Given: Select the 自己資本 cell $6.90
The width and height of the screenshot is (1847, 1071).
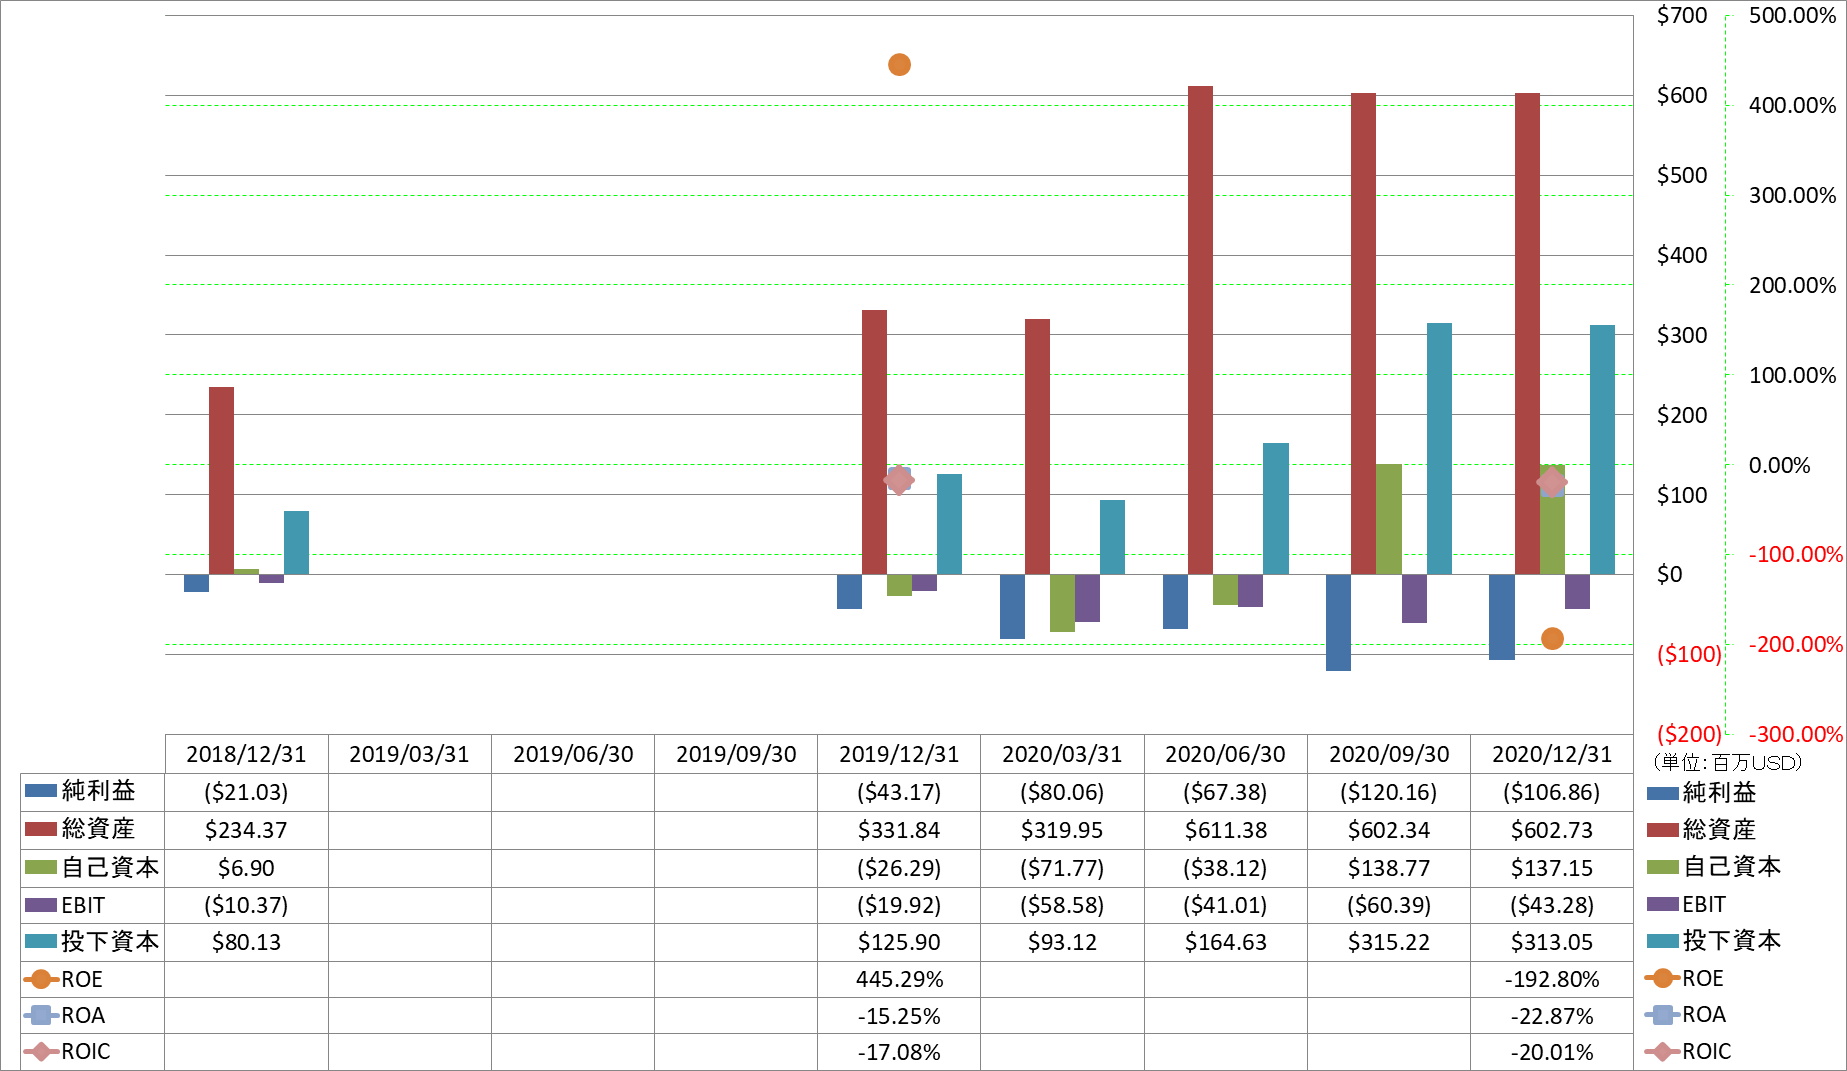Looking at the screenshot, I should point(246,868).
